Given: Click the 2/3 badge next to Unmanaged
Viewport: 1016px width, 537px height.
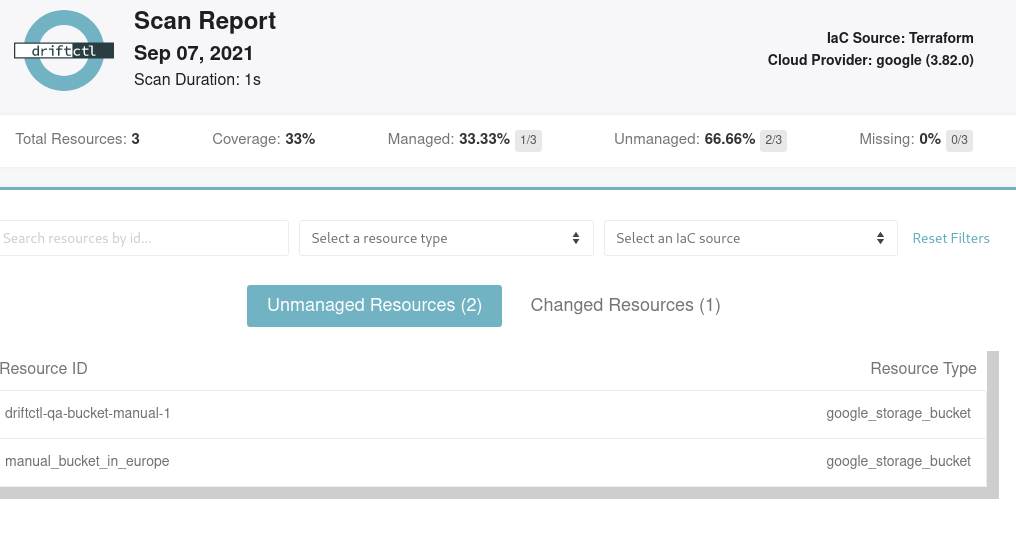Looking at the screenshot, I should tap(773, 140).
